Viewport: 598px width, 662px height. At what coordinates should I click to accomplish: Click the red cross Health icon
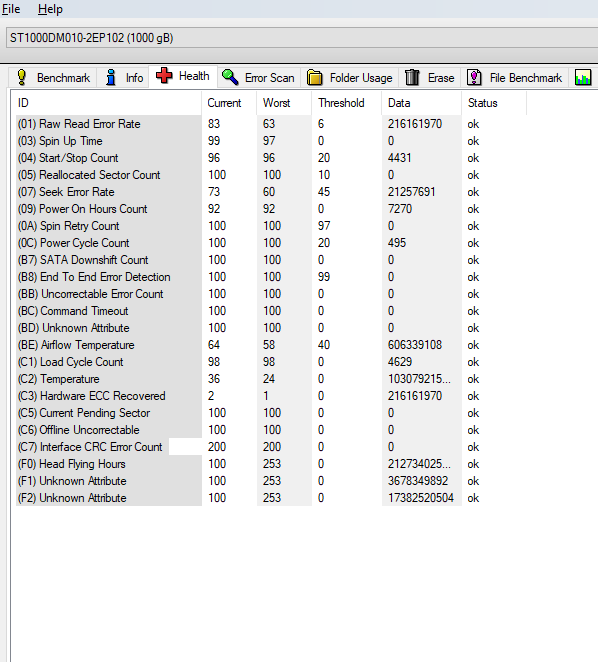tap(164, 76)
